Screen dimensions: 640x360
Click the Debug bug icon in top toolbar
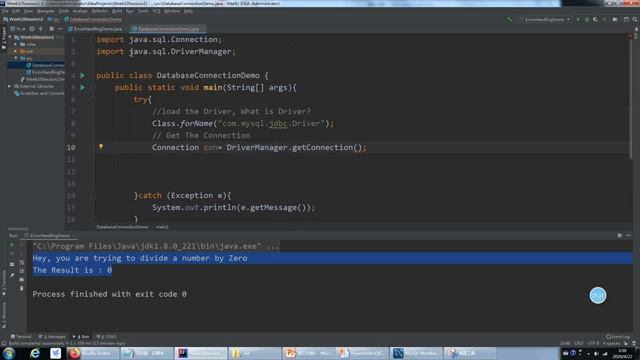tap(587, 19)
